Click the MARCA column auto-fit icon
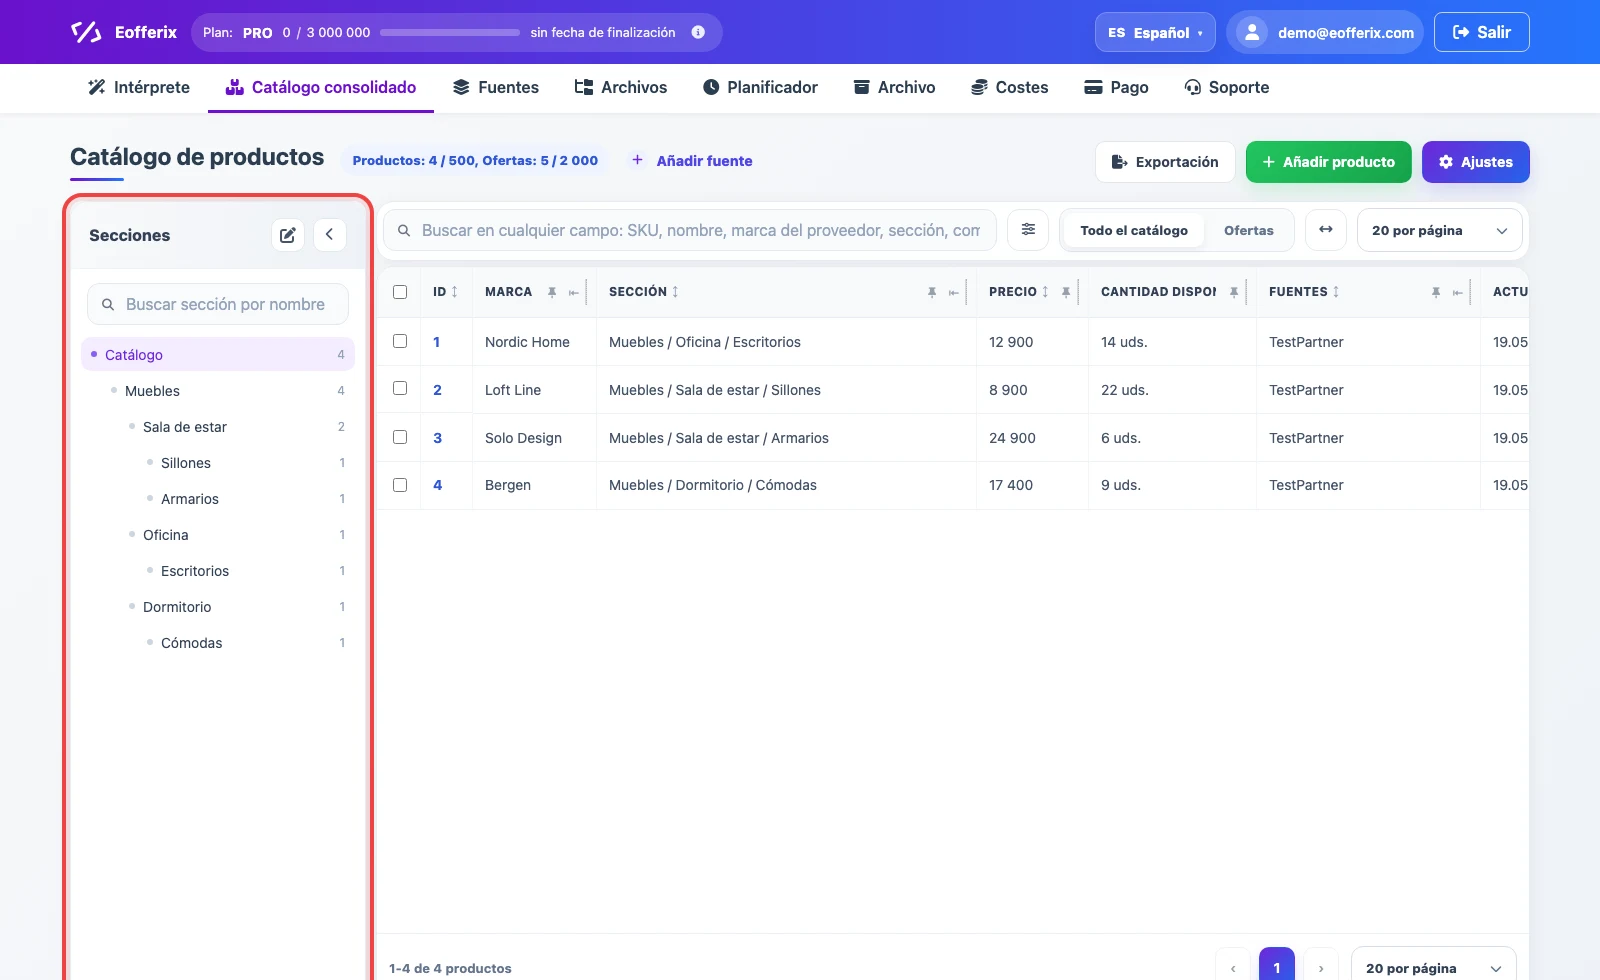Image resolution: width=1600 pixels, height=980 pixels. 574,292
